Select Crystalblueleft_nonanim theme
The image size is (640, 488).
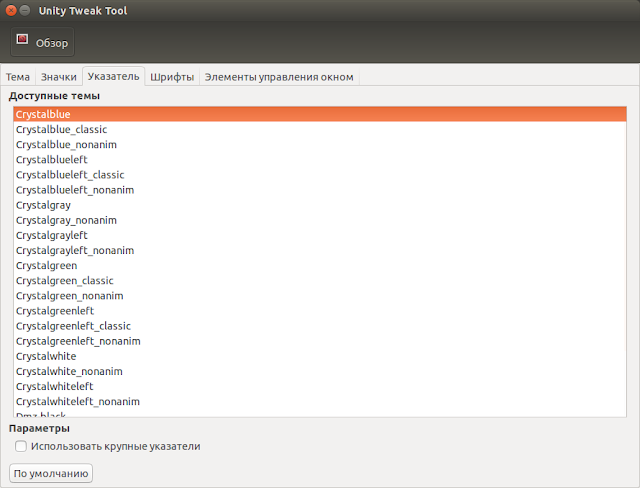click(x=320, y=190)
